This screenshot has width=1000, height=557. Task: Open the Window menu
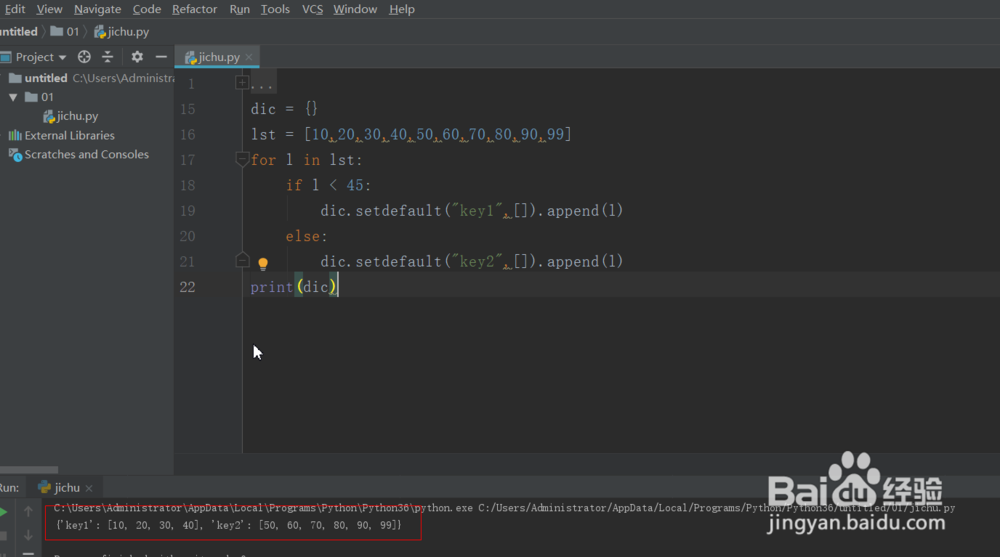click(355, 9)
